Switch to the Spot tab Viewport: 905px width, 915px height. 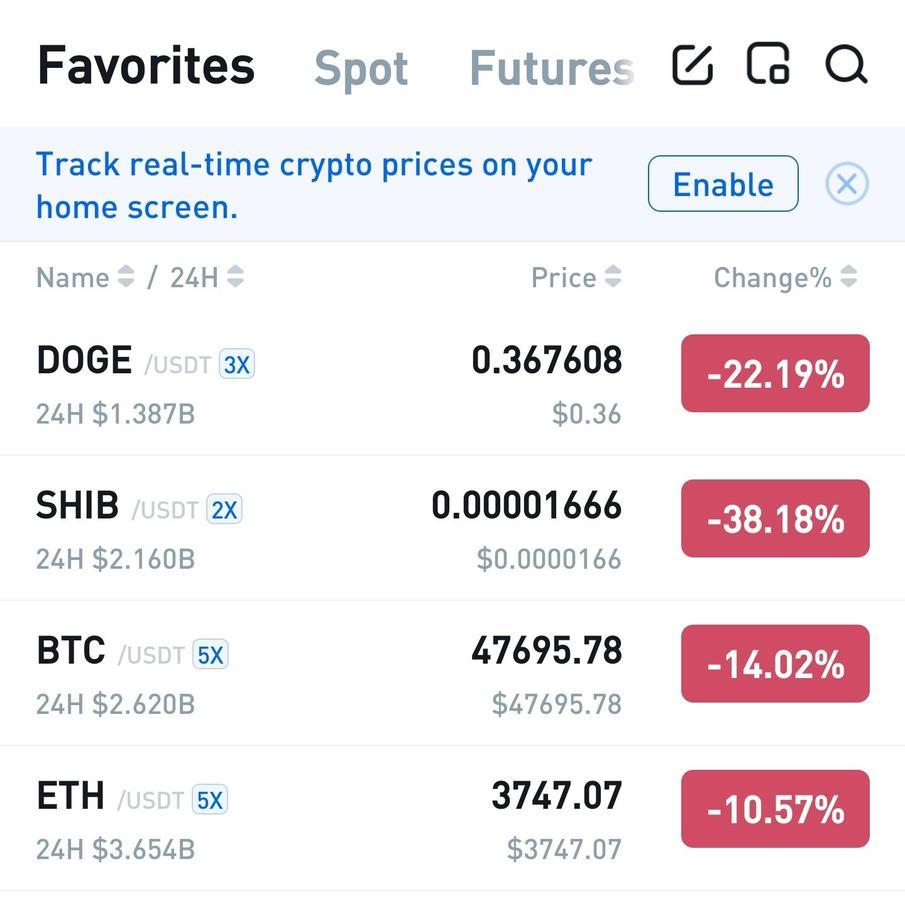(x=361, y=69)
